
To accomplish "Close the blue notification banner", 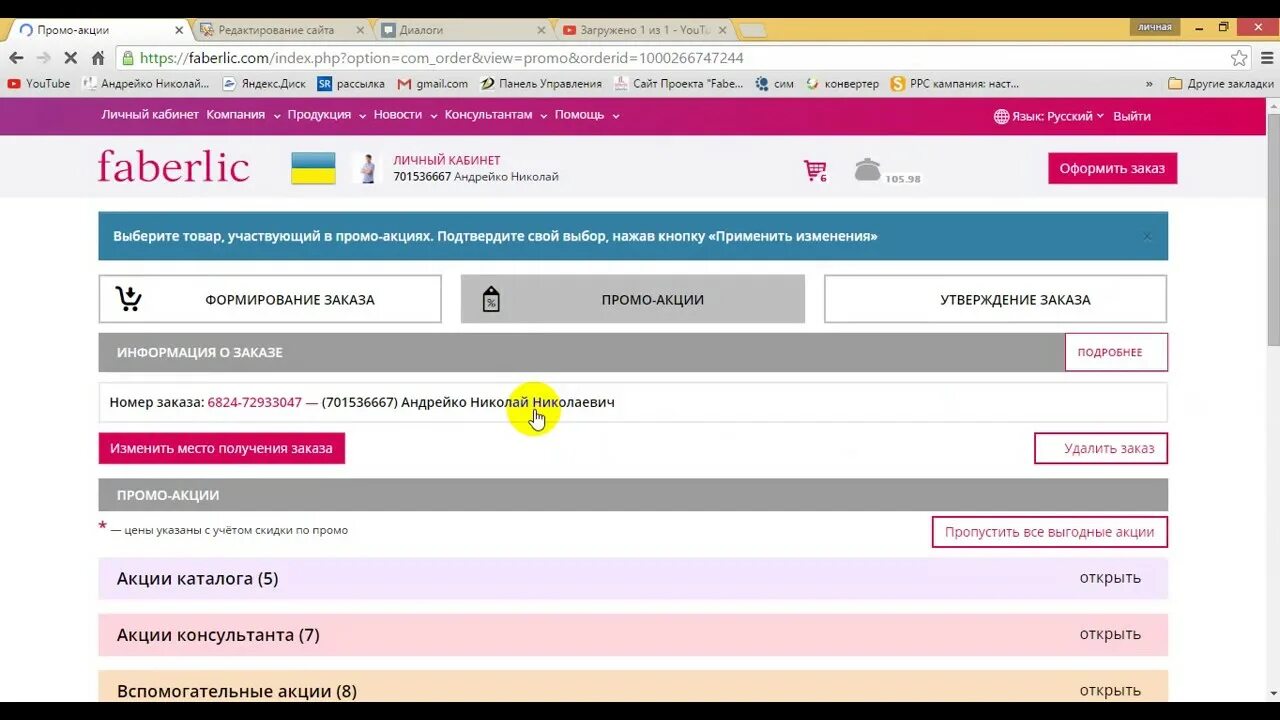I will pyautogui.click(x=1147, y=237).
